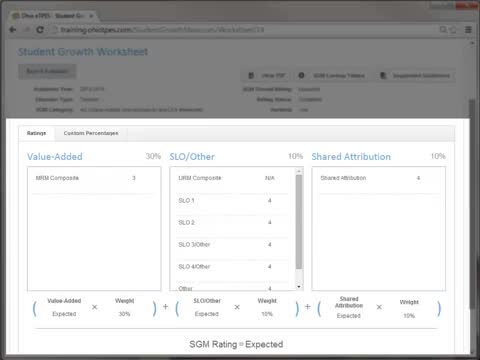Click the SLO/Other list scrollbar thumb
This screenshot has height=360, width=480.
click(299, 222)
